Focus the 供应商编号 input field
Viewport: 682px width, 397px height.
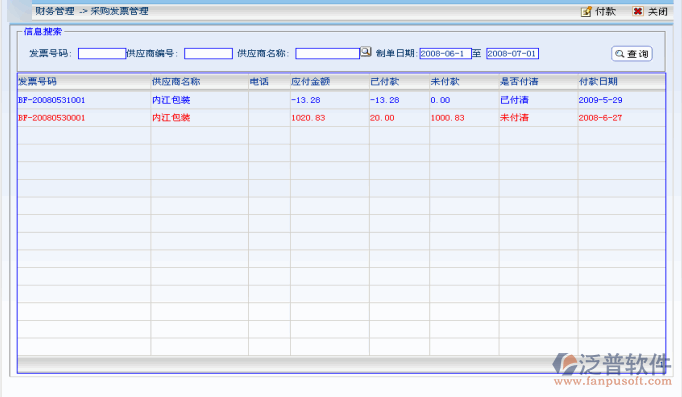point(208,53)
